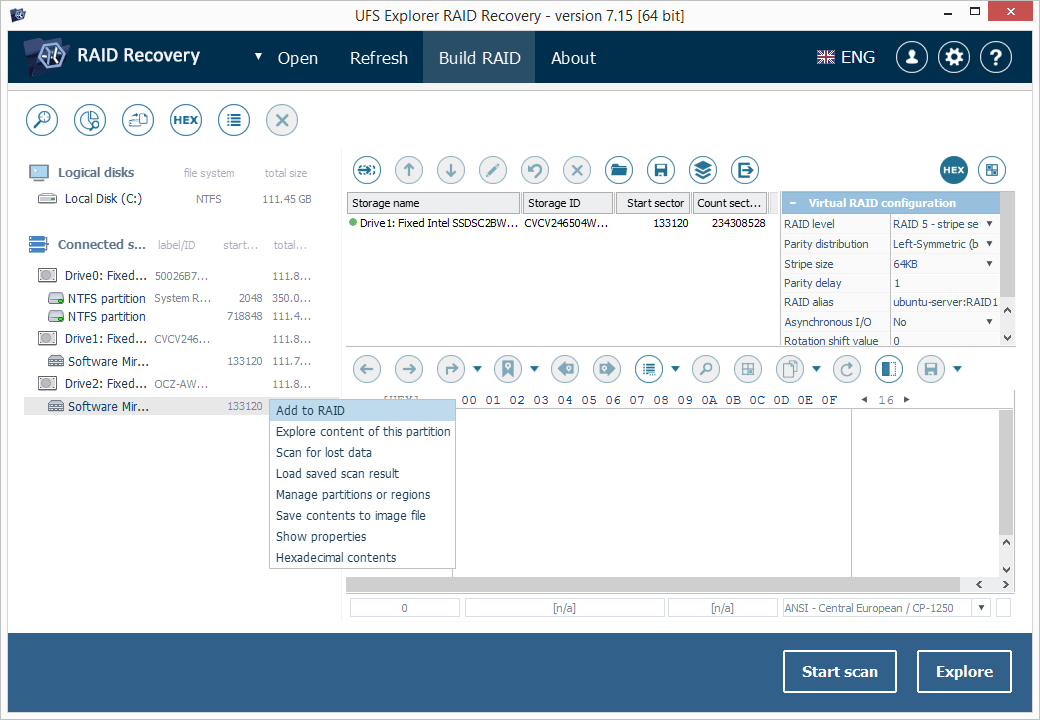Choose Scan for lost data
This screenshot has width=1040, height=720.
tap(362, 453)
